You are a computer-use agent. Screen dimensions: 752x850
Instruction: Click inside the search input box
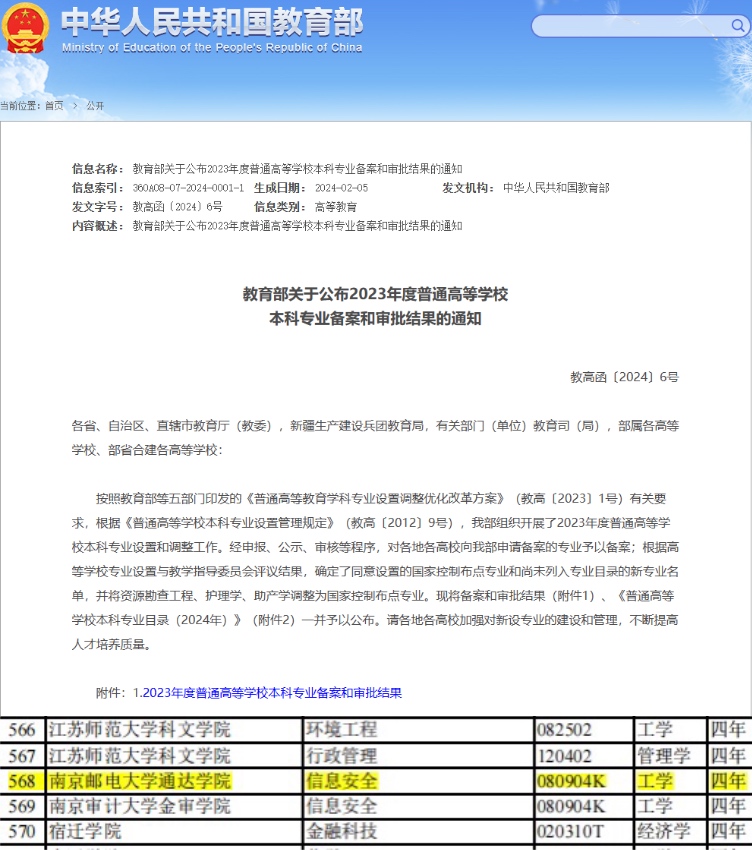620,26
